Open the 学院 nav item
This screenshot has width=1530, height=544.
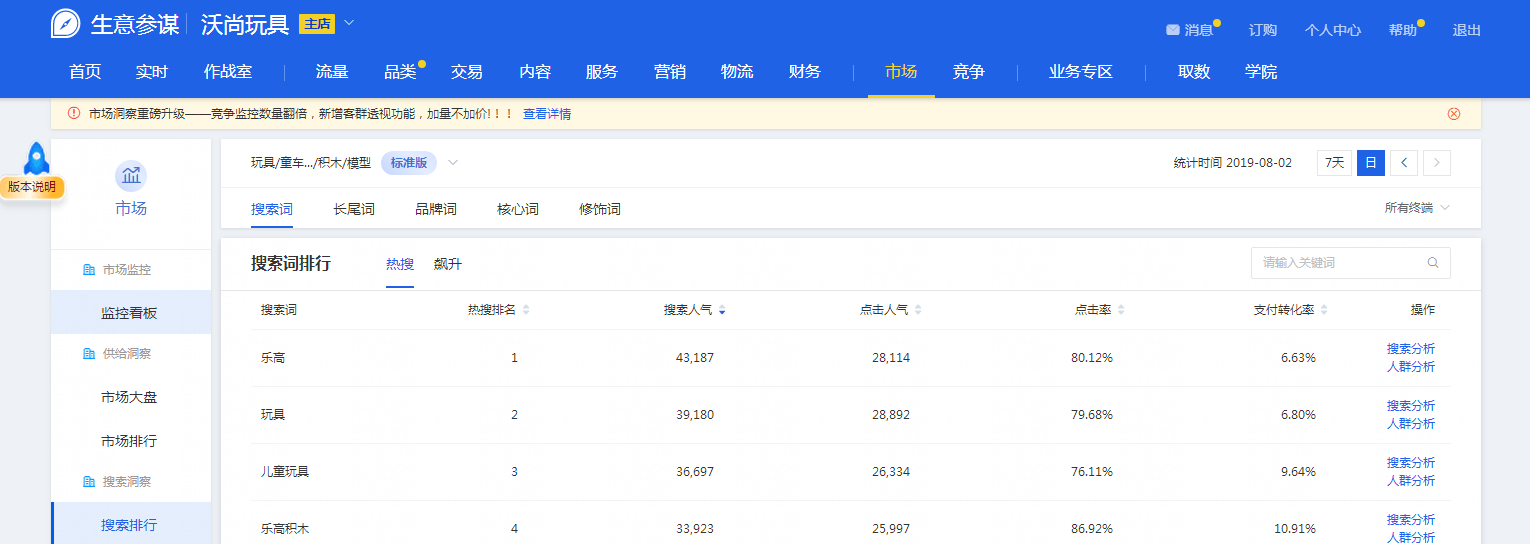click(1261, 72)
